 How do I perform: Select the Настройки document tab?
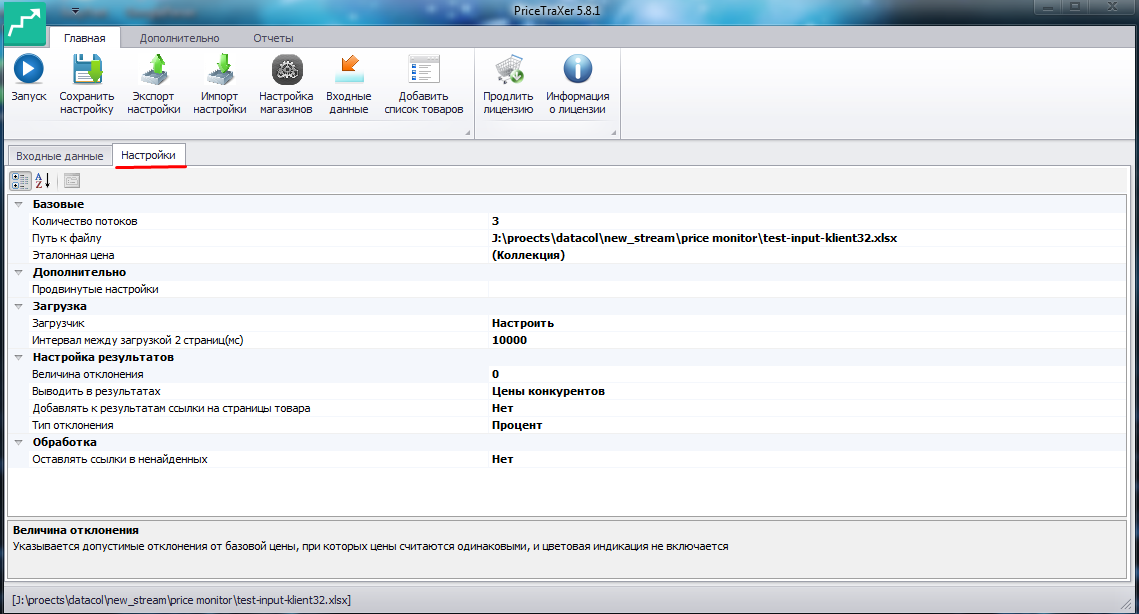(148, 155)
